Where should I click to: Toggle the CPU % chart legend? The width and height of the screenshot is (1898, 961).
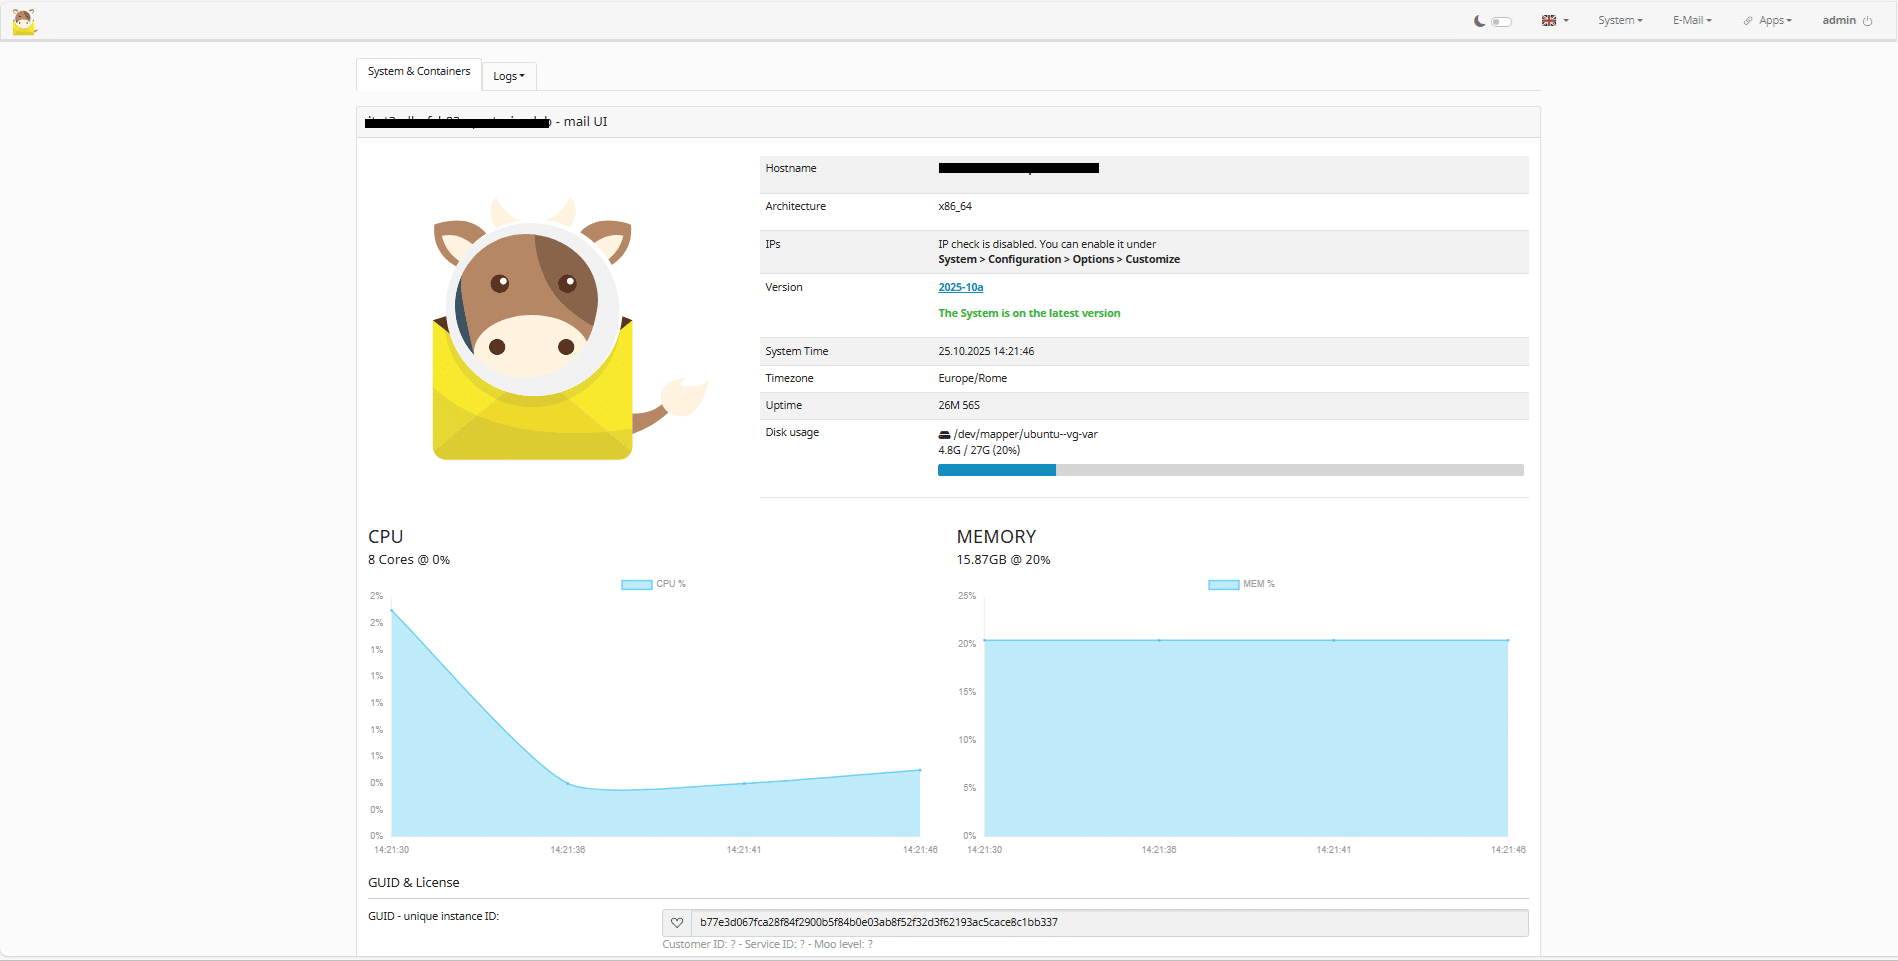(653, 584)
